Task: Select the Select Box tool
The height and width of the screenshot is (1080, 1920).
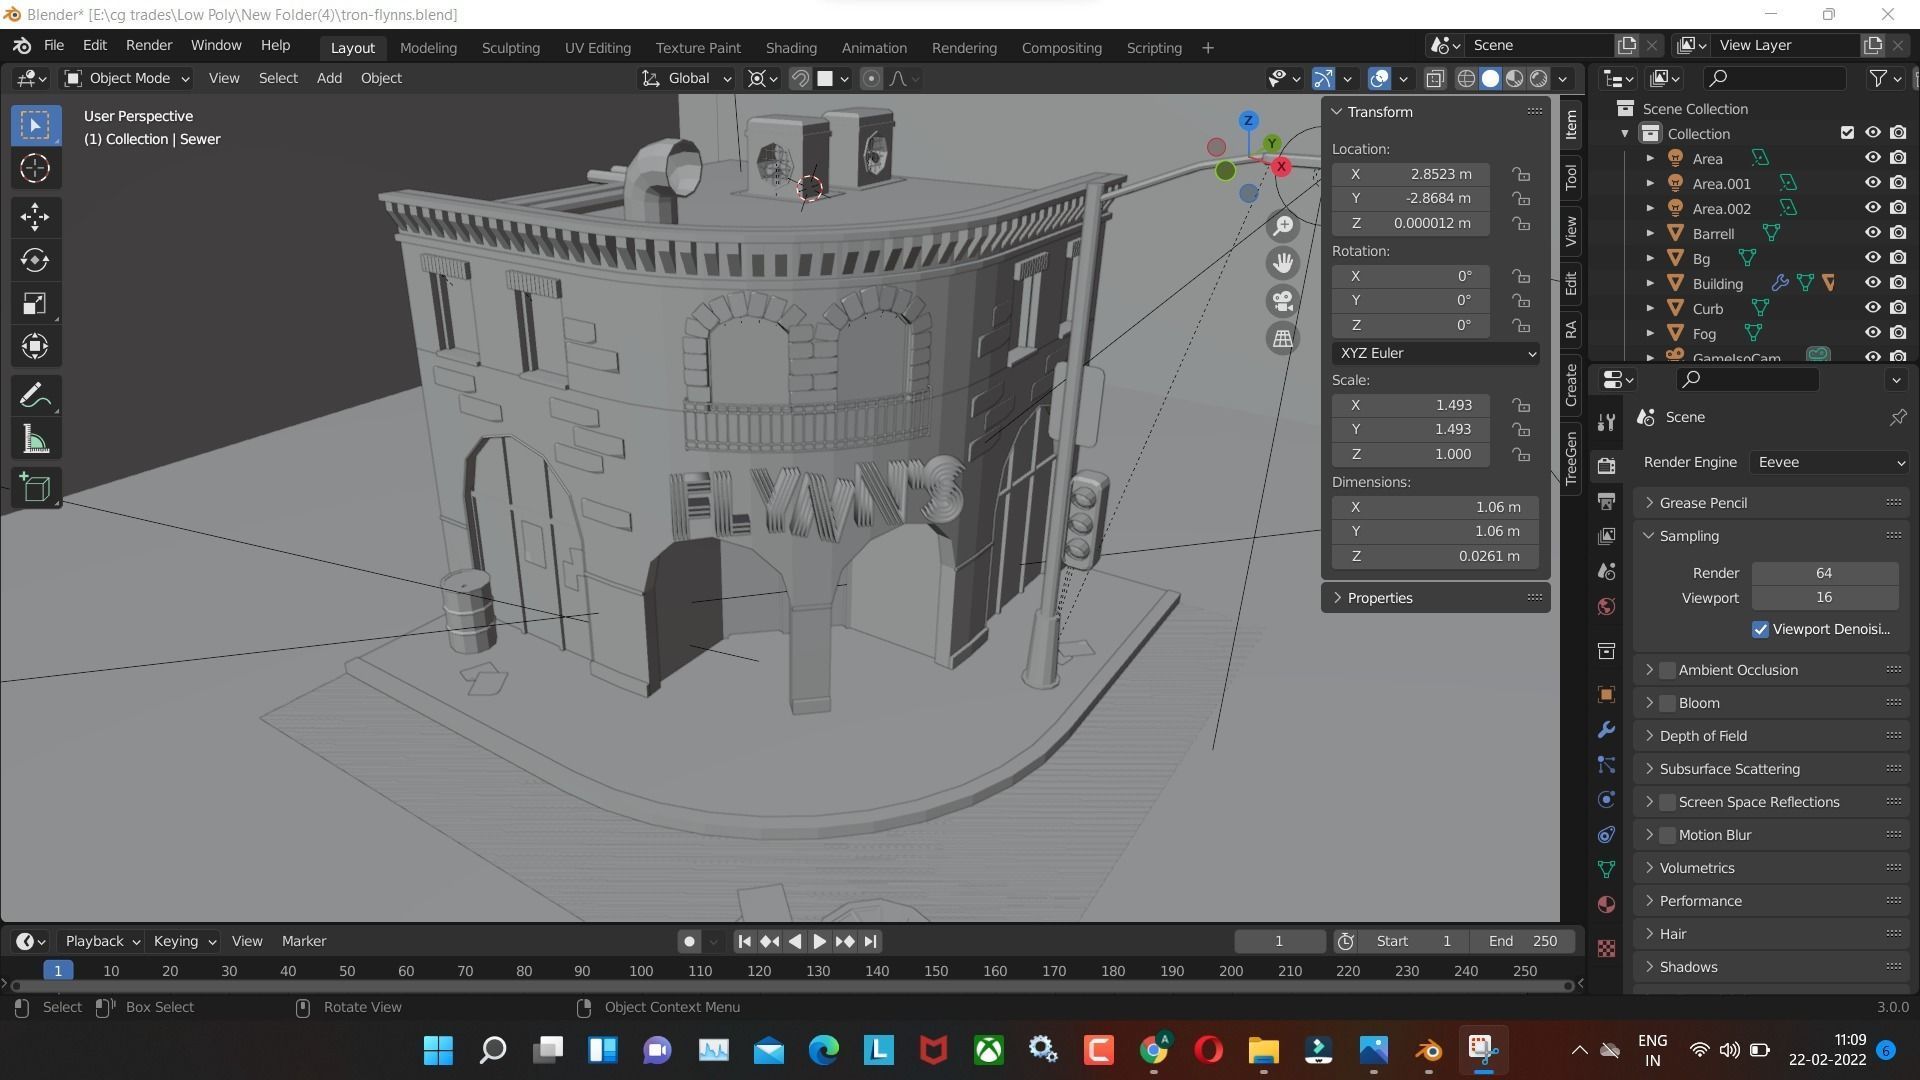Action: (x=35, y=125)
